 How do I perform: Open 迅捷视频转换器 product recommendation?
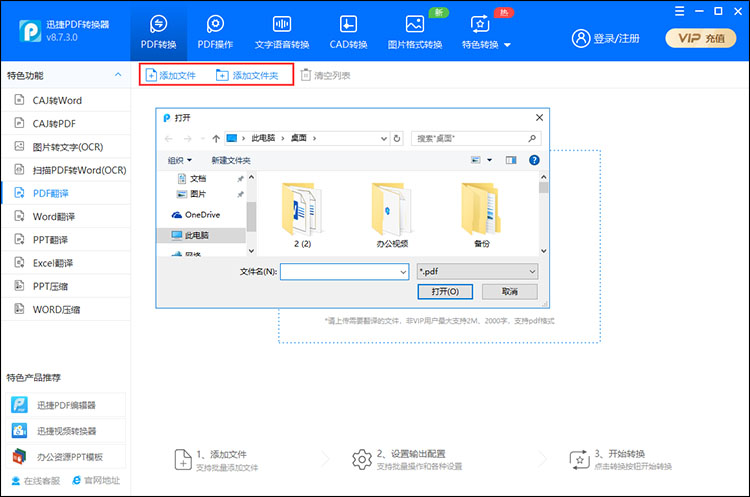tap(66, 431)
